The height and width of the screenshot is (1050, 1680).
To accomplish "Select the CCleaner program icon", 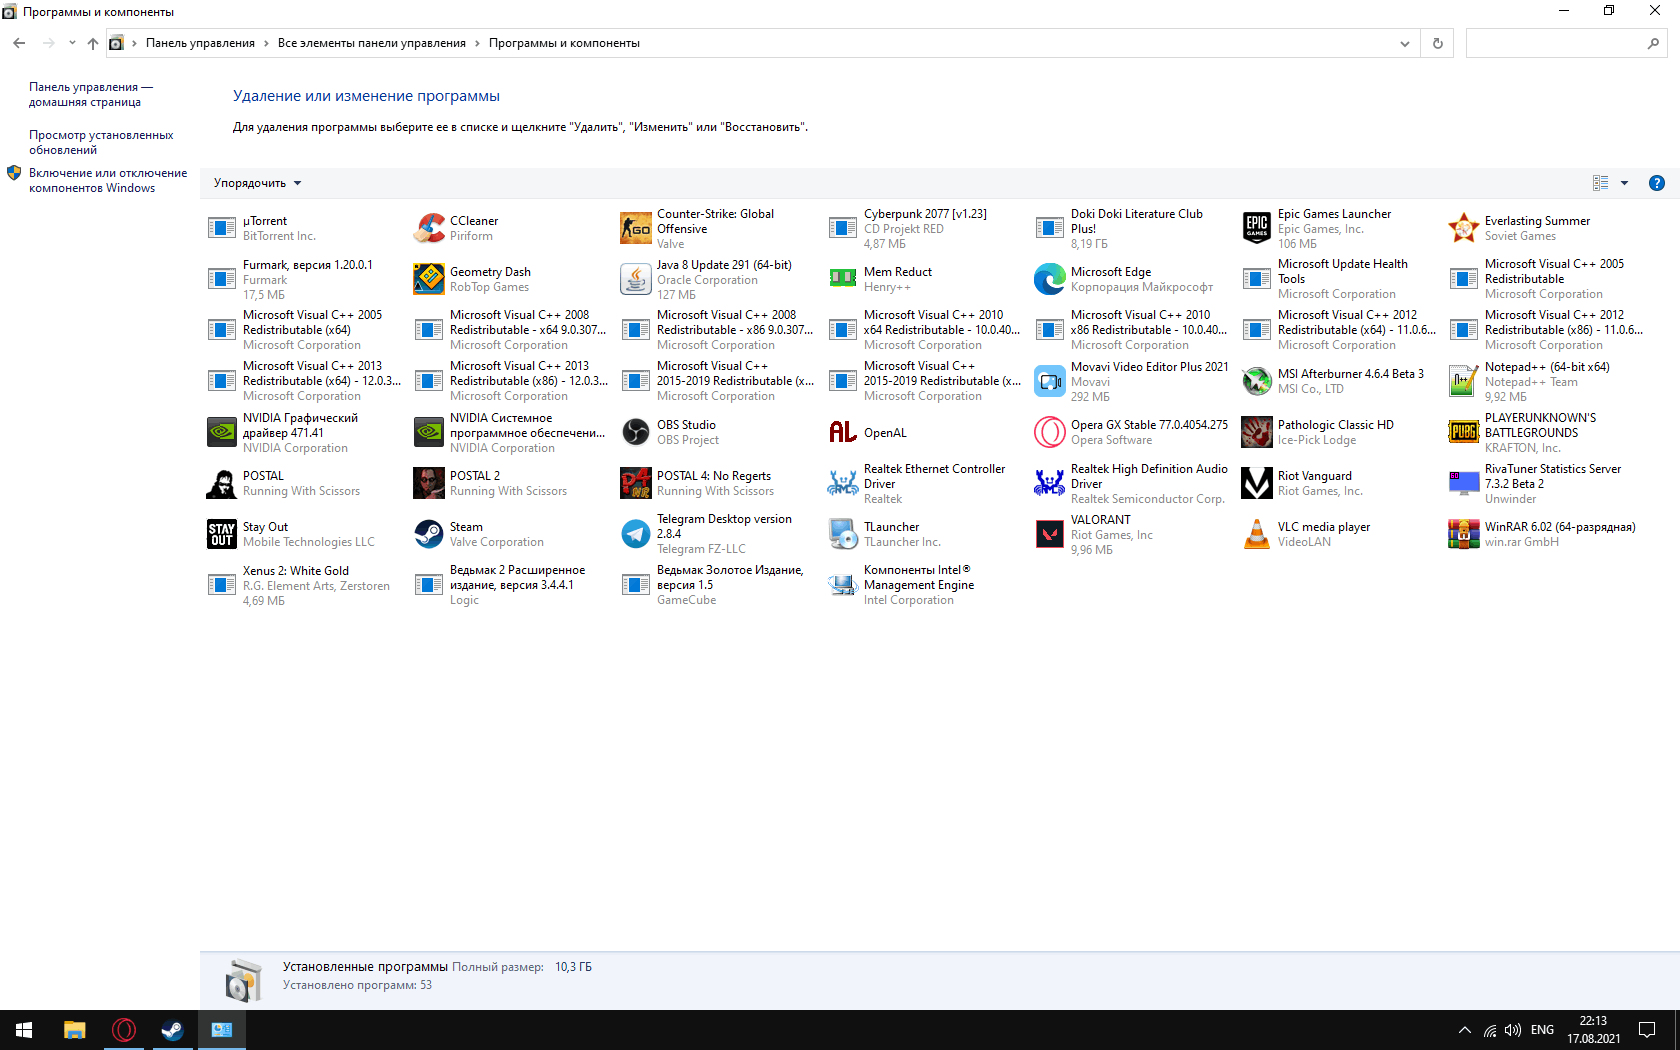I will pyautogui.click(x=429, y=228).
